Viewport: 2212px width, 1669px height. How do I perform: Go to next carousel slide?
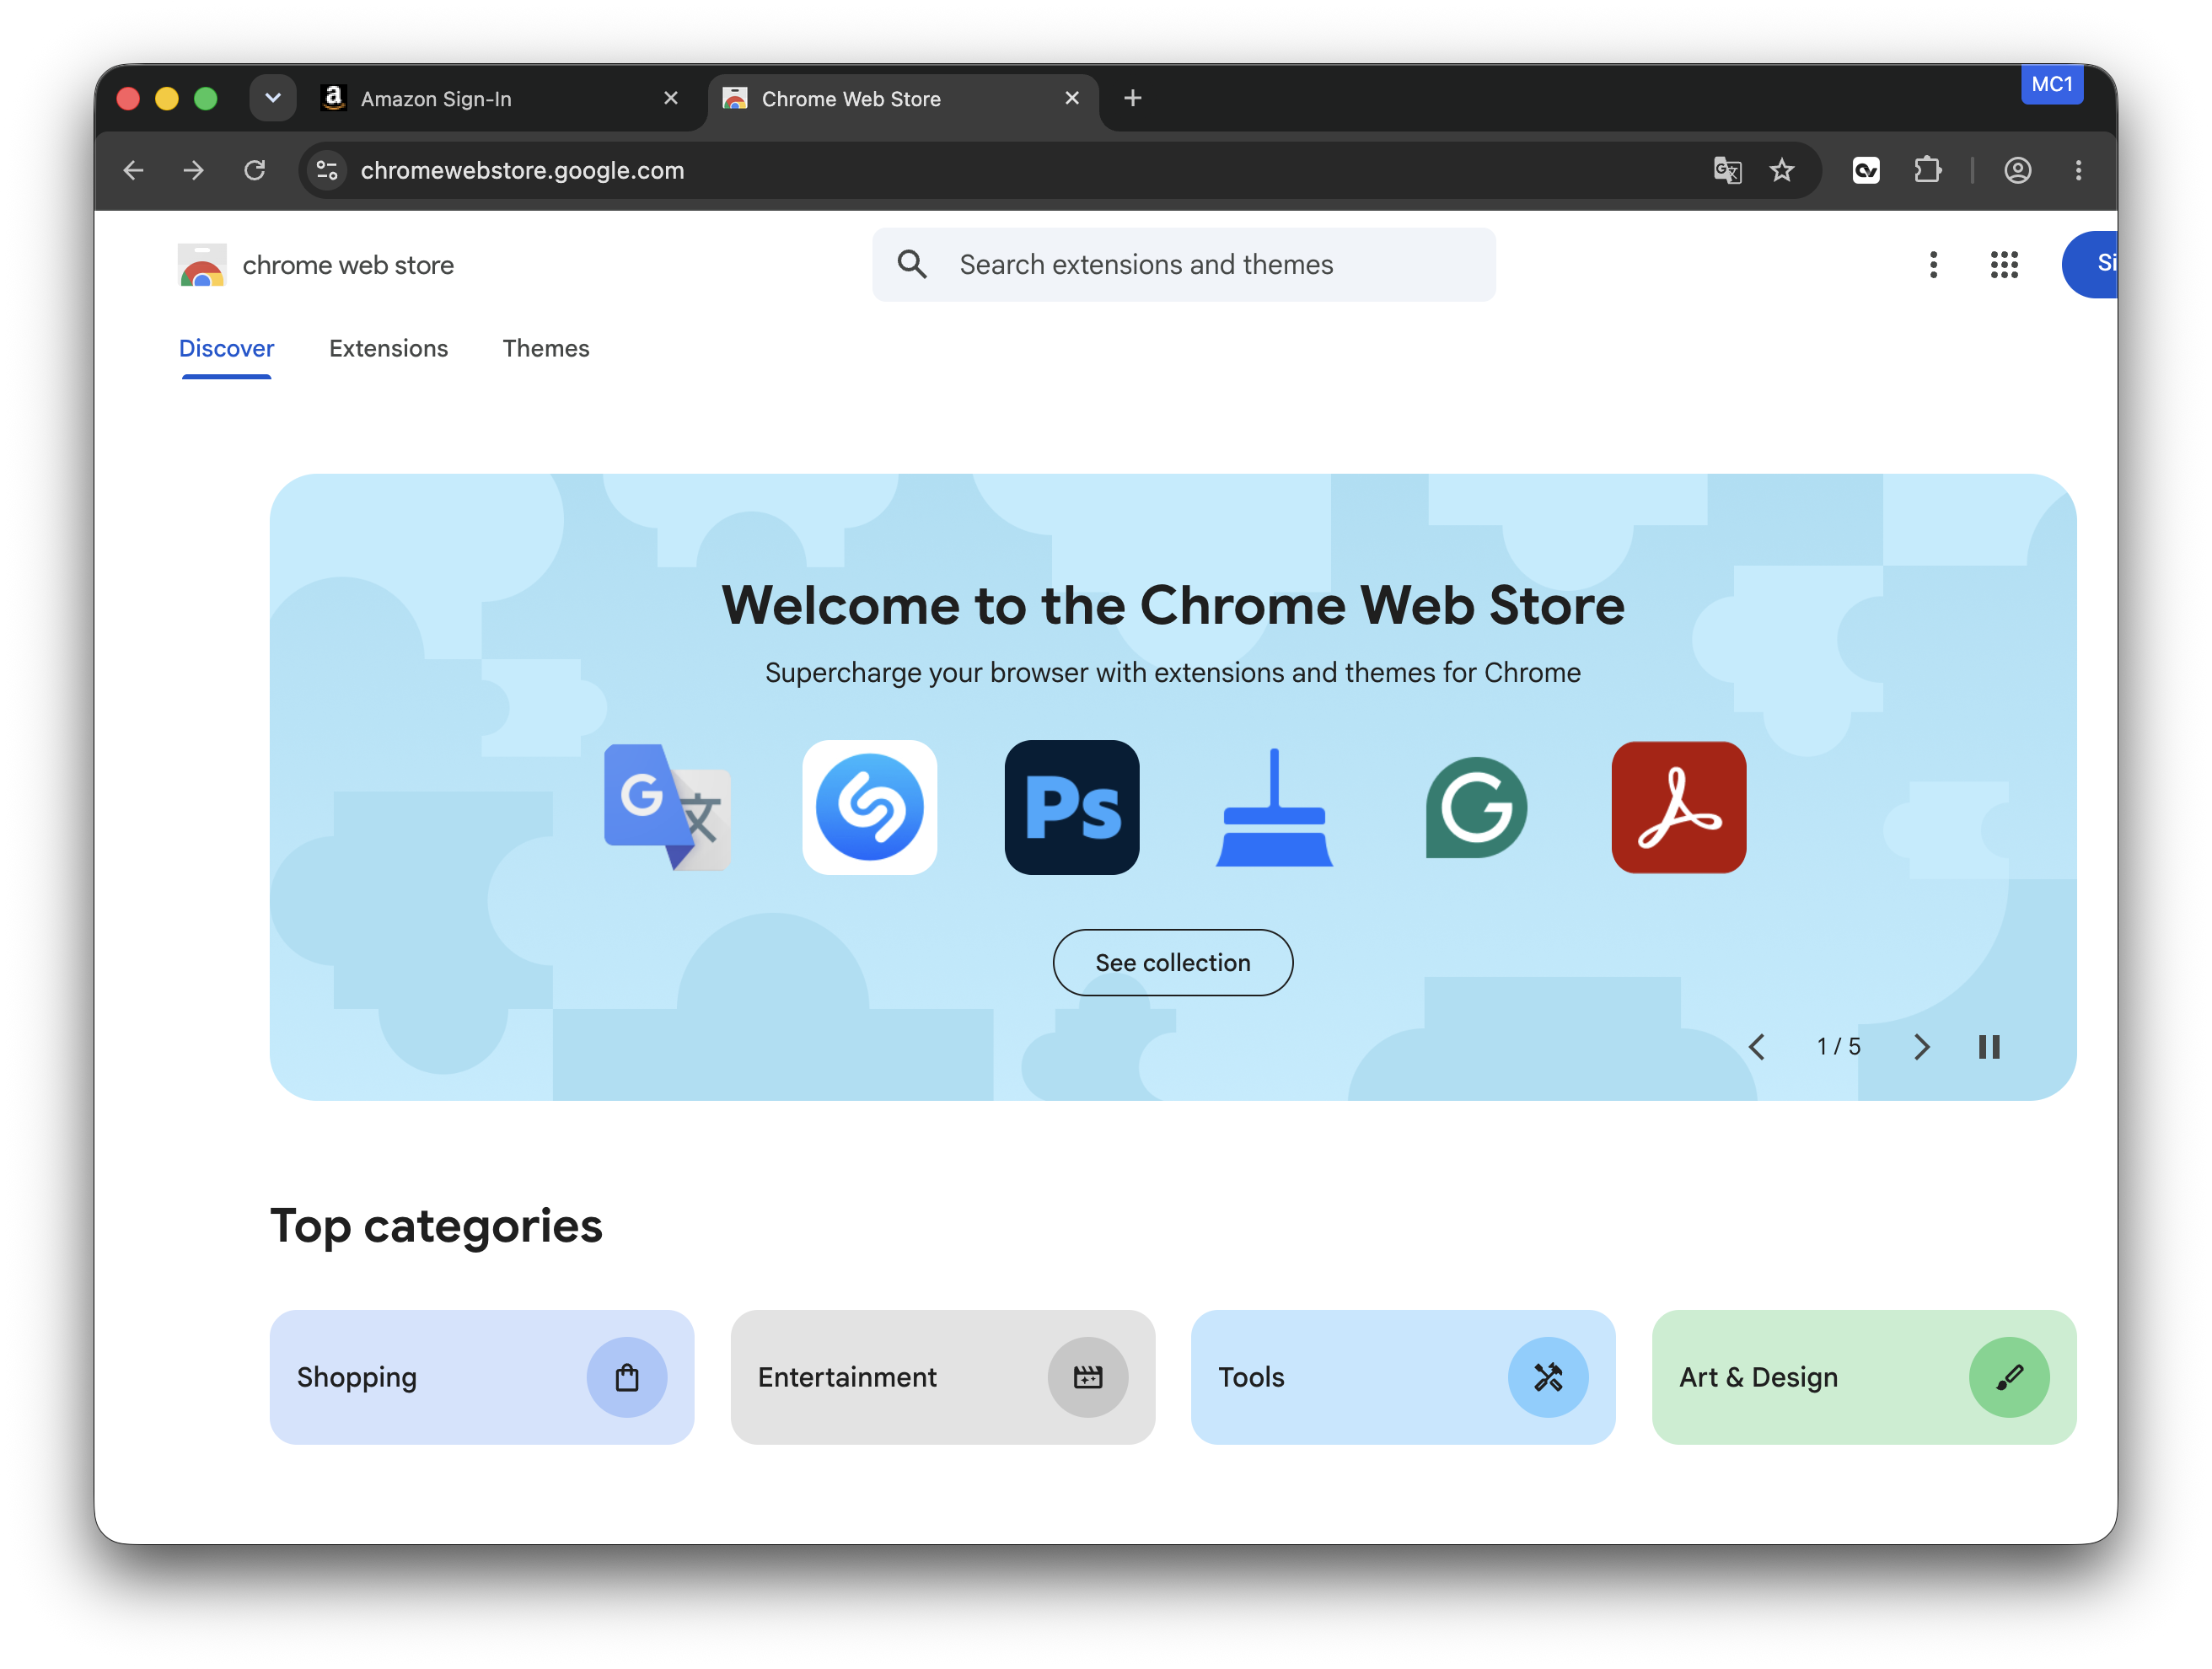point(1921,1046)
